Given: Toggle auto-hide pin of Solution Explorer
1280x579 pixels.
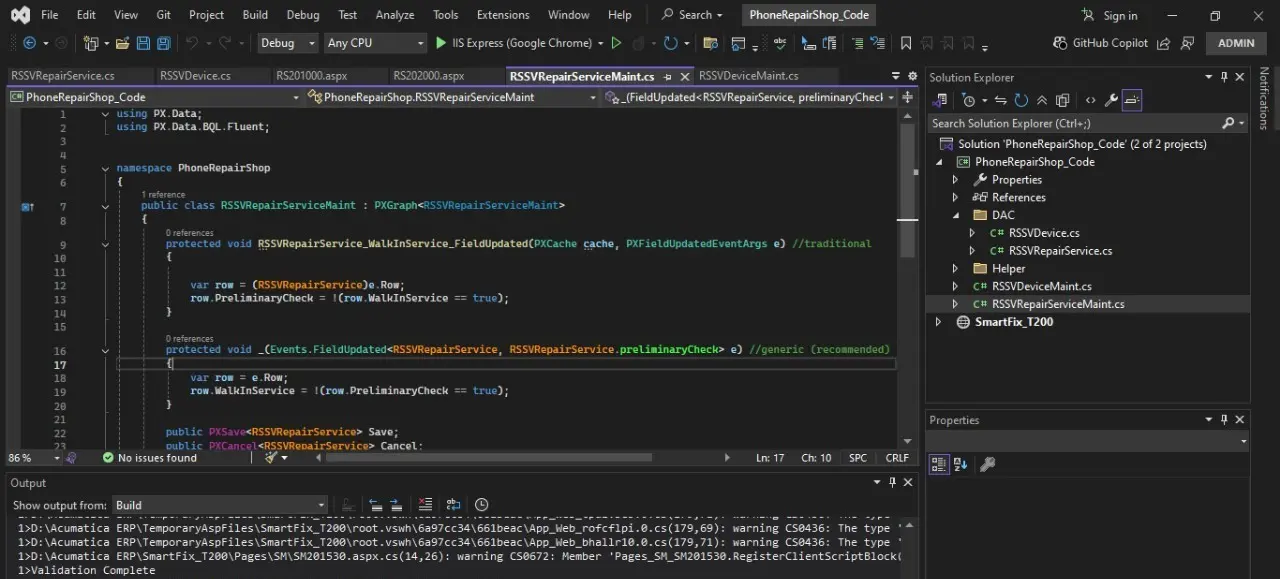Looking at the screenshot, I should tap(1224, 77).
